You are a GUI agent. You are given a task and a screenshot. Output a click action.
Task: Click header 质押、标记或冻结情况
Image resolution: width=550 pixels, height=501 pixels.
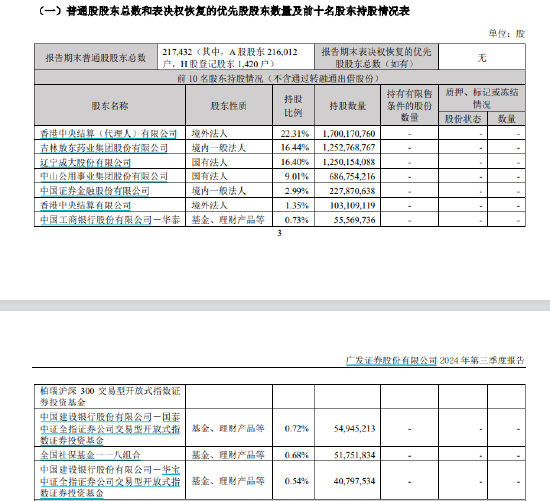coord(482,98)
